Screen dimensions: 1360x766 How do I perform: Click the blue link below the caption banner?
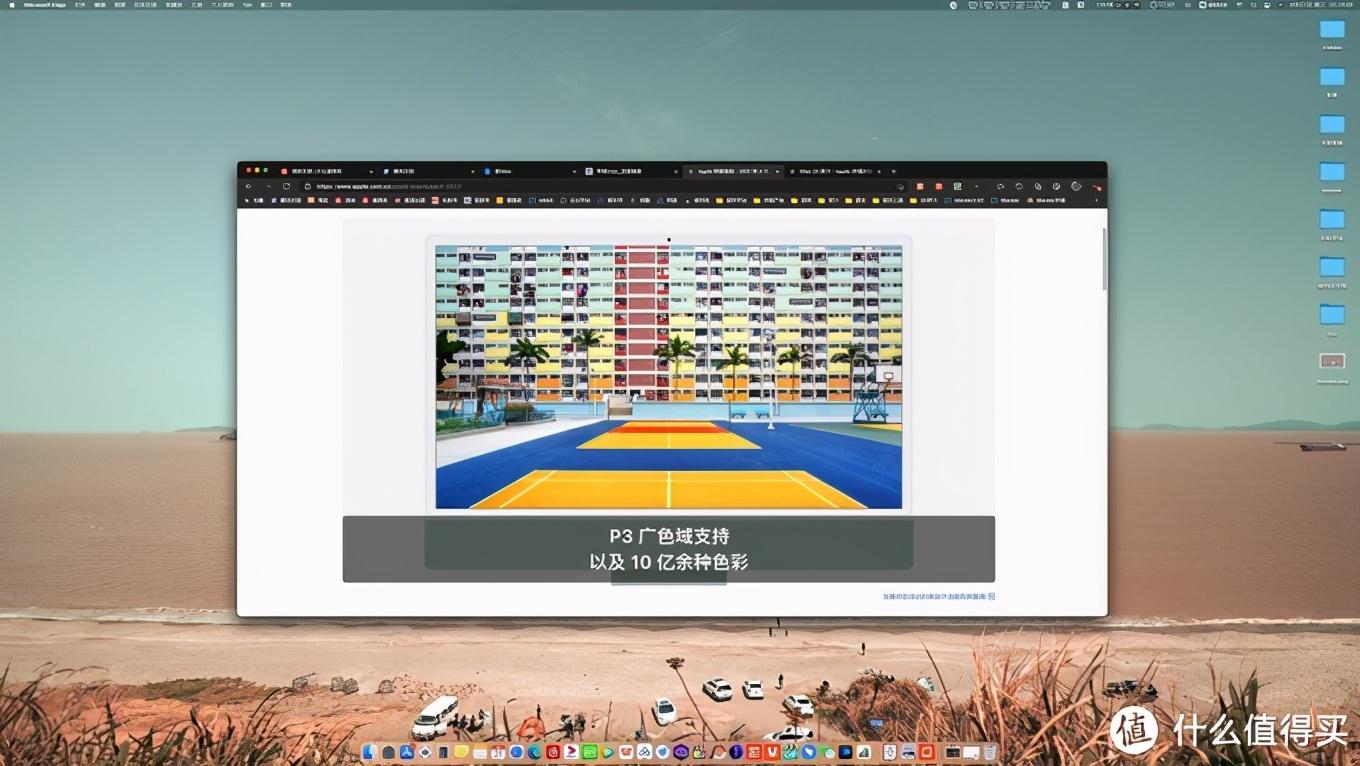[x=938, y=597]
